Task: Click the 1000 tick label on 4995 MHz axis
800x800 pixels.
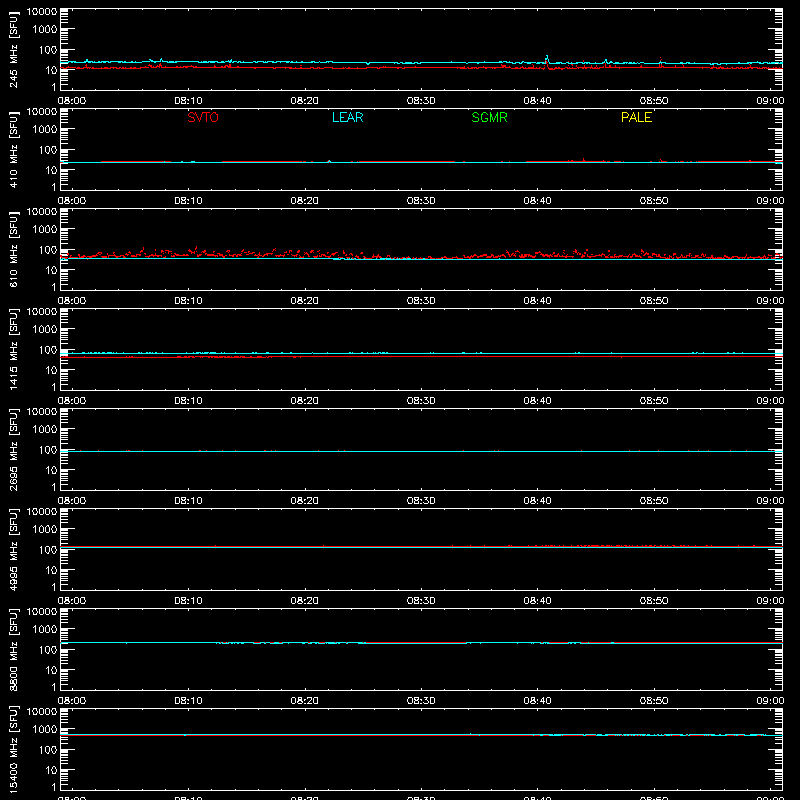Action: 45,530
